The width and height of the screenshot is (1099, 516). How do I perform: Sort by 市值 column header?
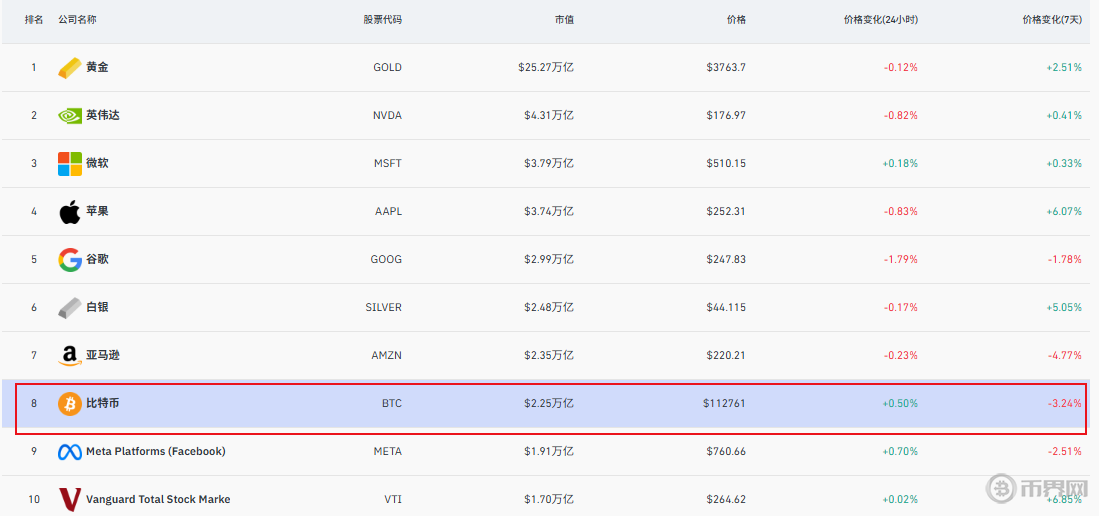[x=564, y=20]
